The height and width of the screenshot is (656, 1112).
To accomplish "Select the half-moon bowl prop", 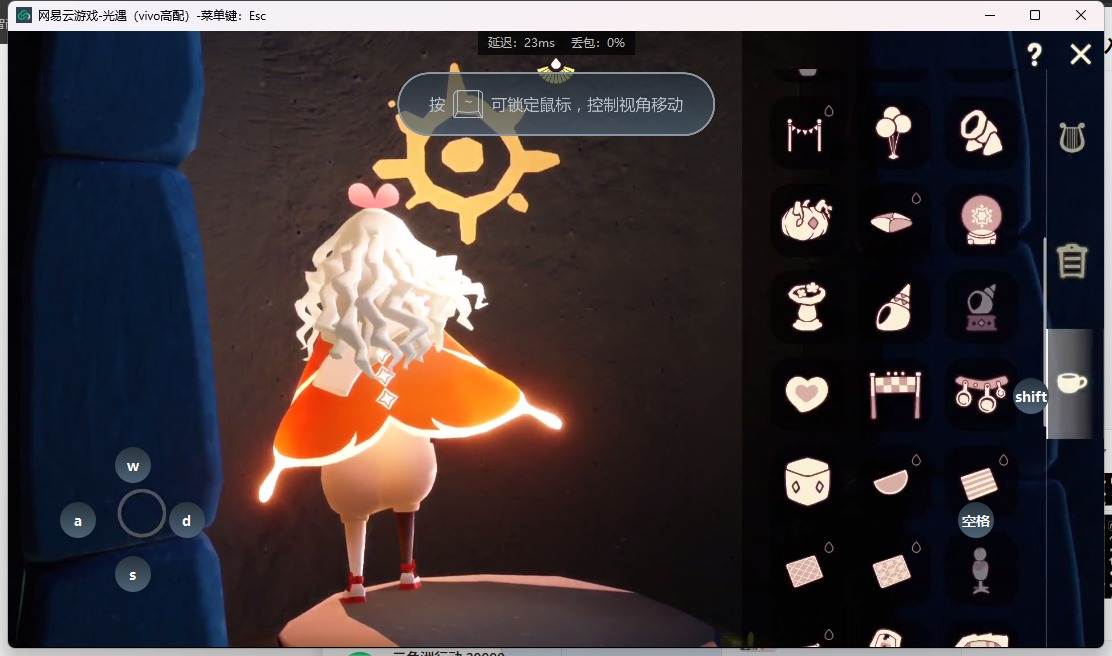I will [x=893, y=482].
